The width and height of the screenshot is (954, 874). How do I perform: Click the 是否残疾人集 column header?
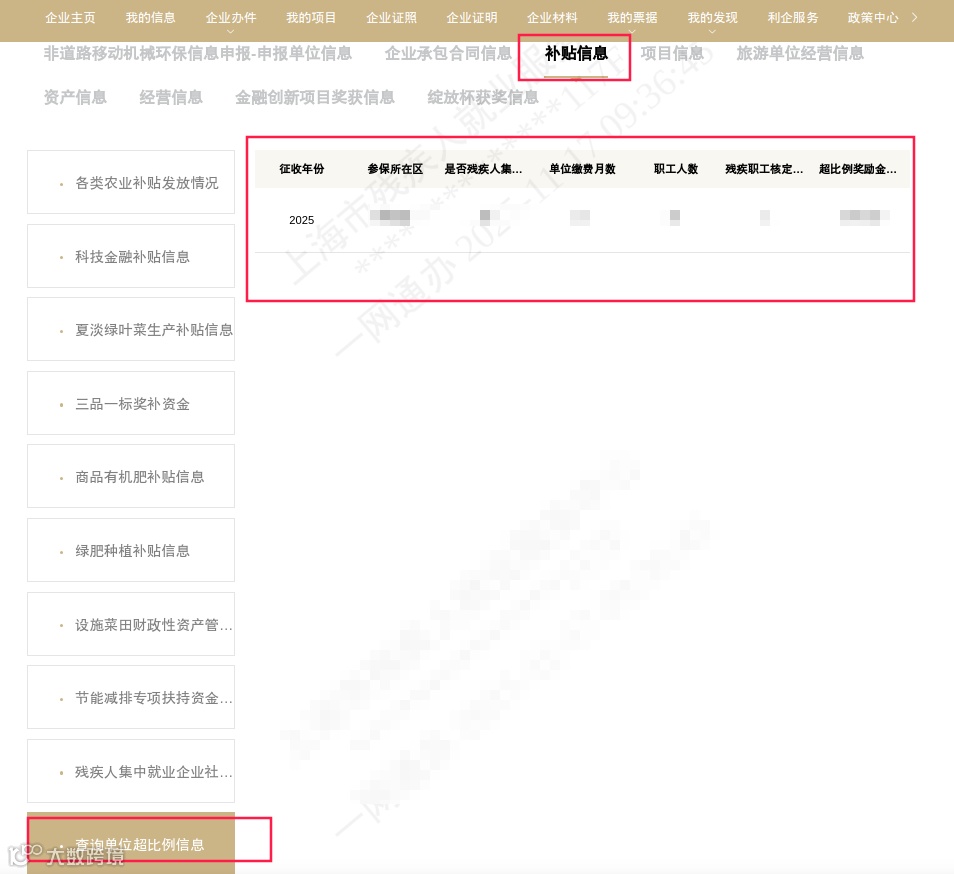(x=484, y=169)
